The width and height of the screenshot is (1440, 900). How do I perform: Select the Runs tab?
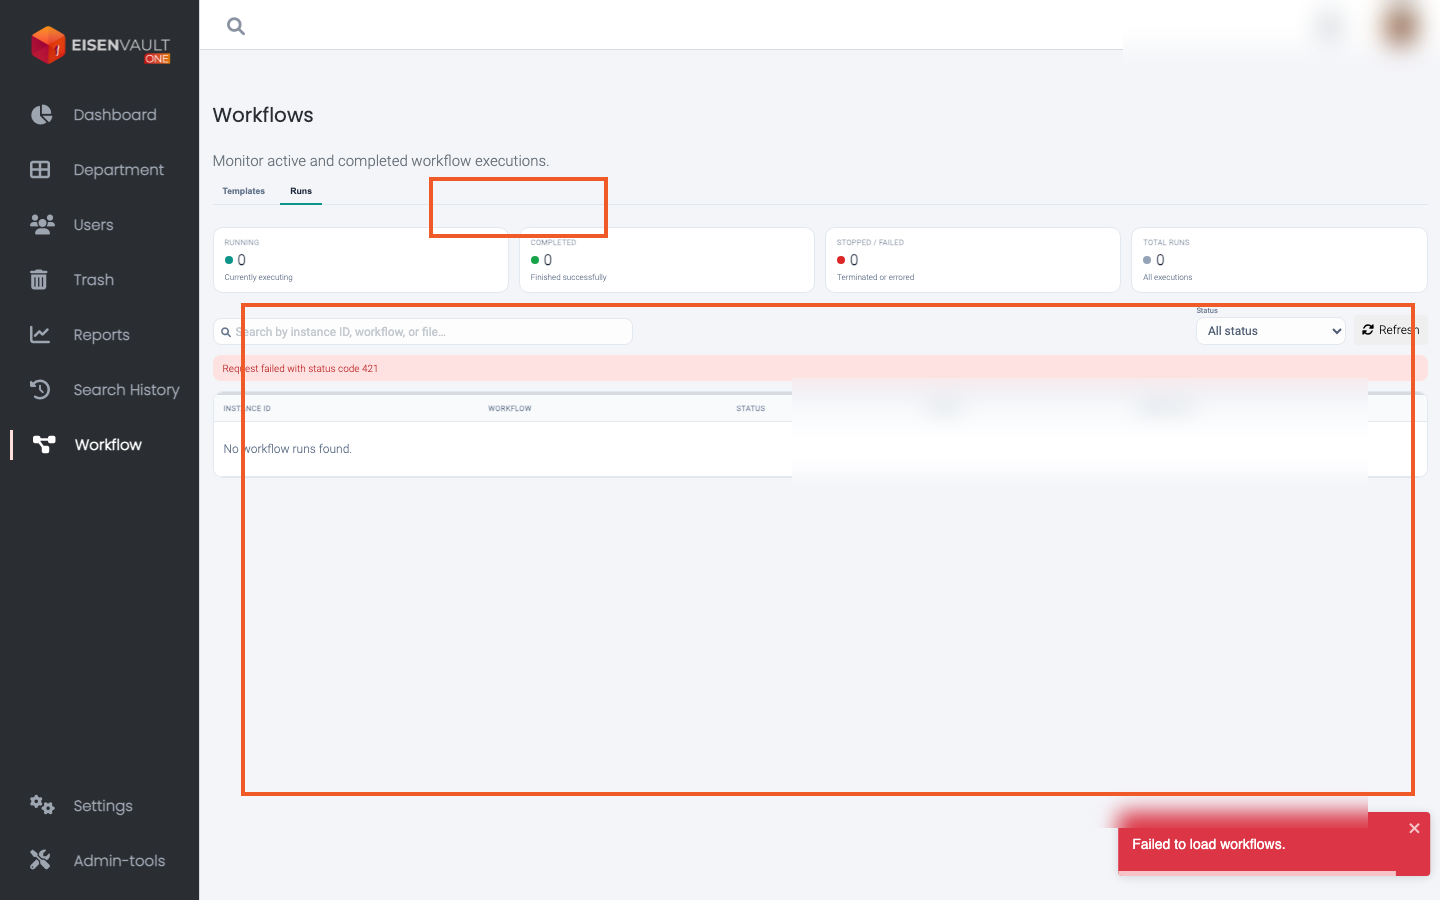tap(301, 191)
